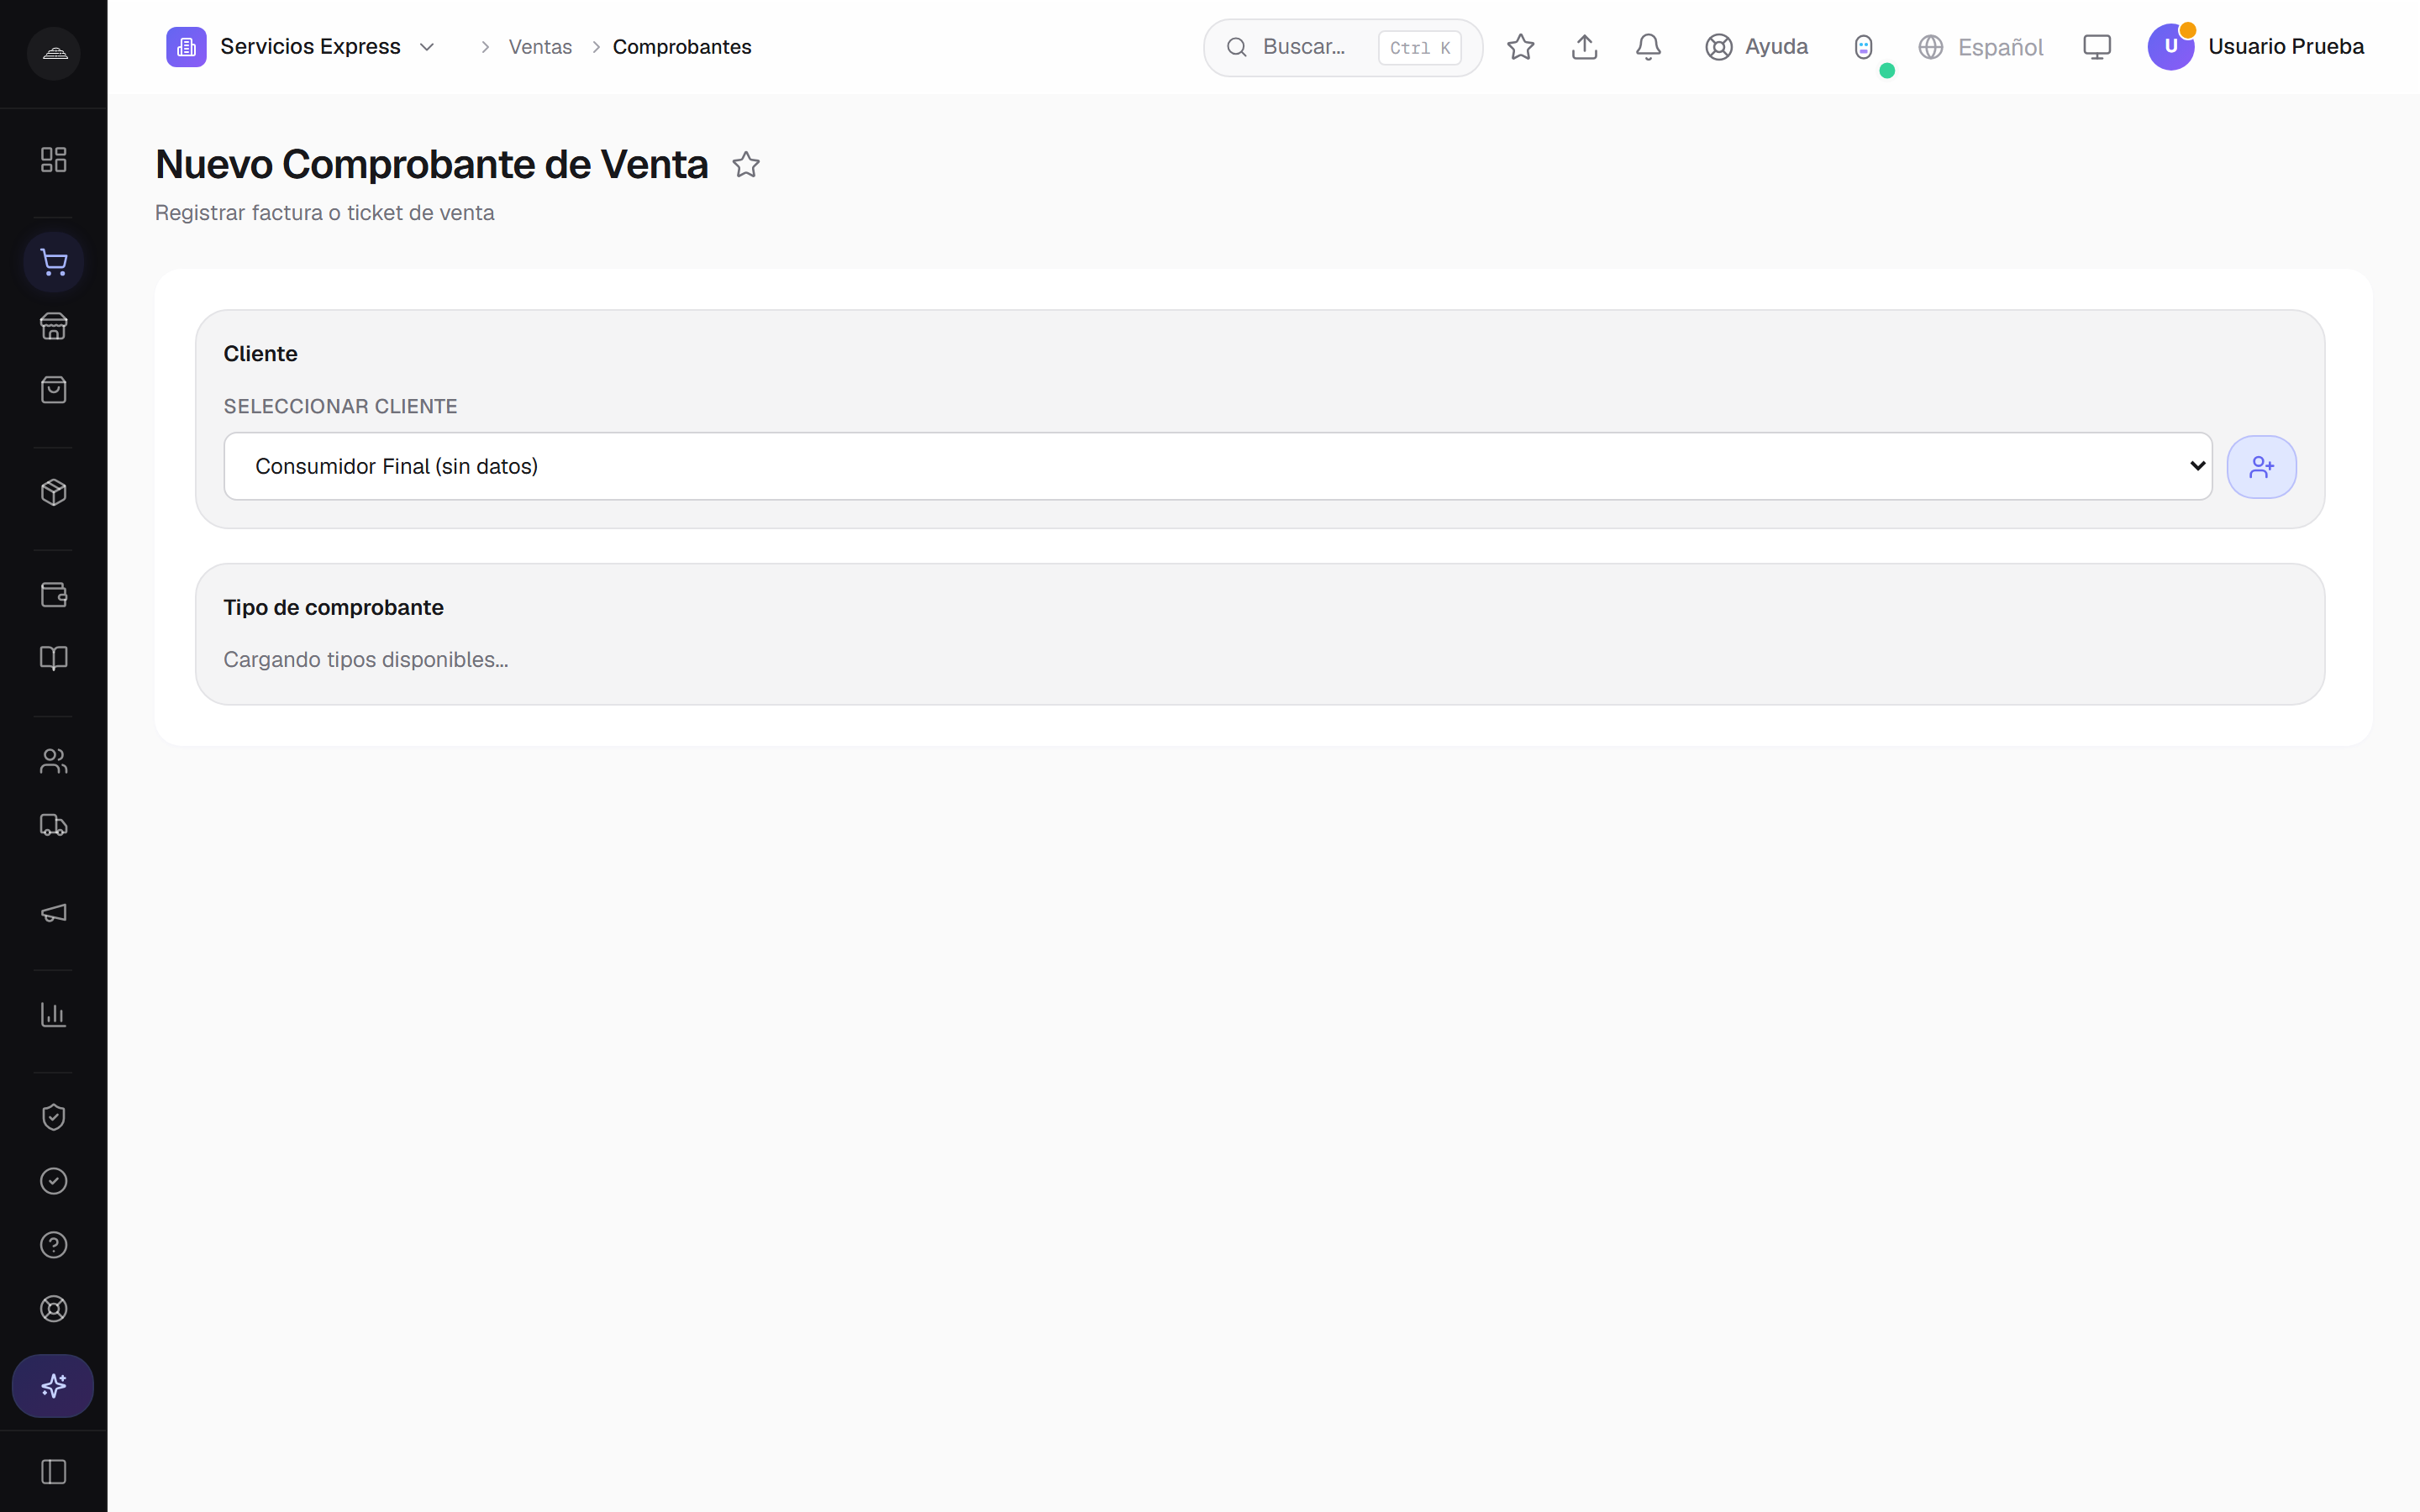Open the shopping bag purchases icon
This screenshot has height=1512, width=2420.
point(54,390)
